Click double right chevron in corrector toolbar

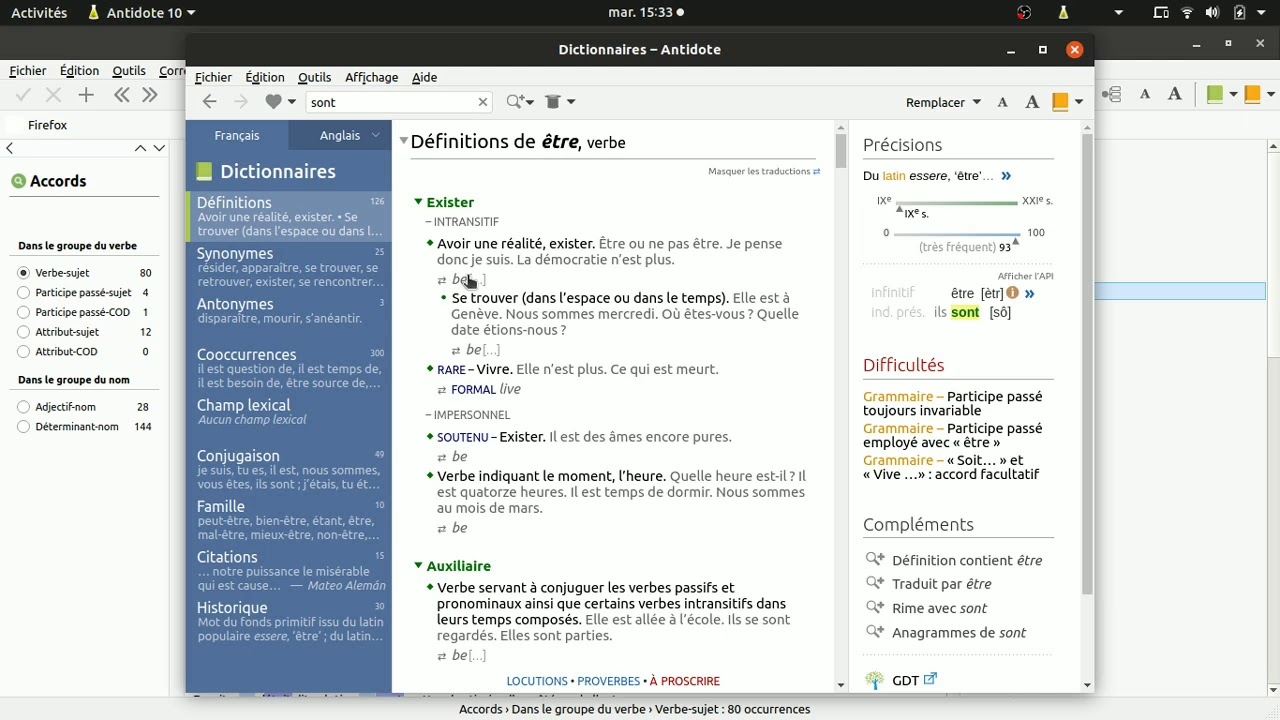(x=150, y=95)
